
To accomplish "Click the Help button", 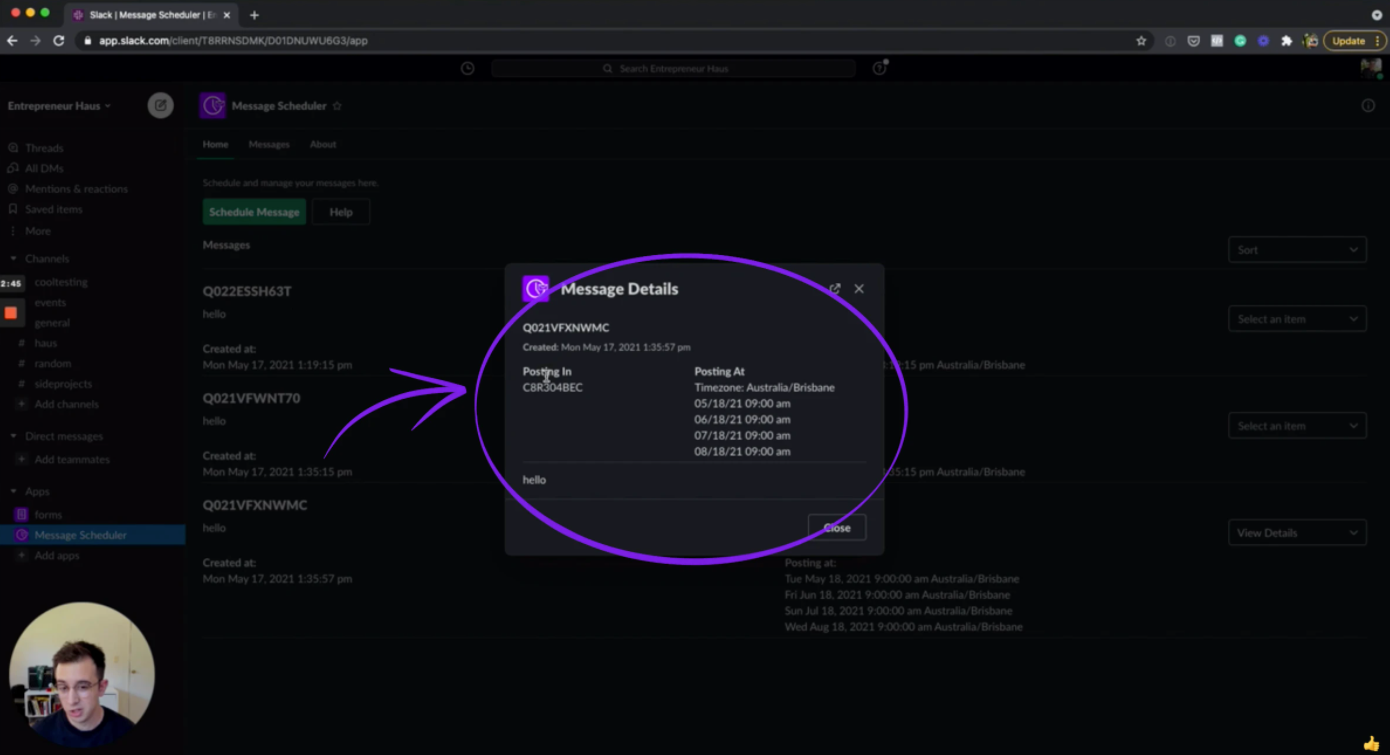I will coord(340,211).
